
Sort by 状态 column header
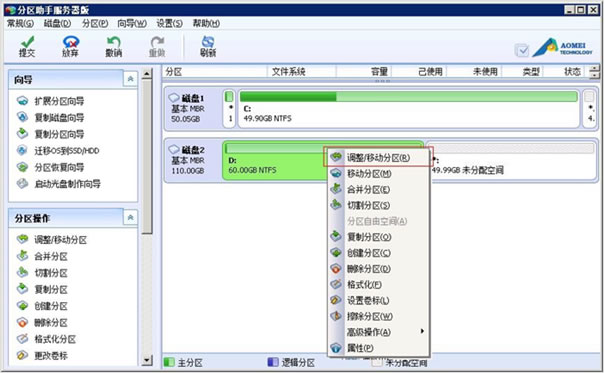pos(565,72)
